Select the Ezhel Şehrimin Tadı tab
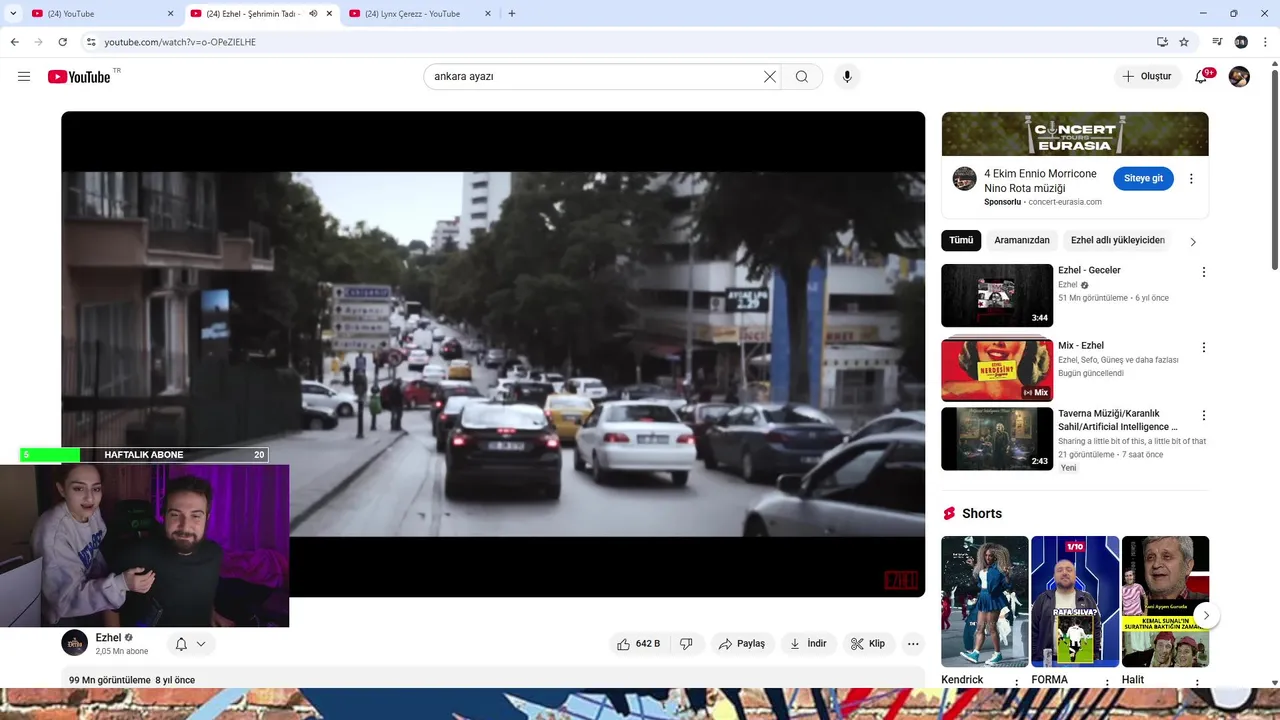The height and width of the screenshot is (720, 1280). pos(250,14)
